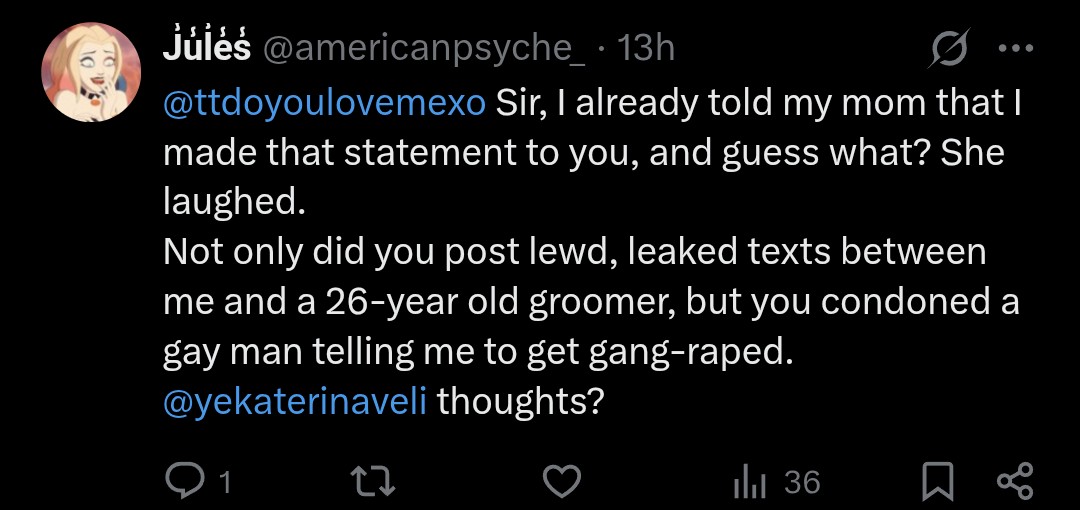Bookmark this tweet

(936, 482)
